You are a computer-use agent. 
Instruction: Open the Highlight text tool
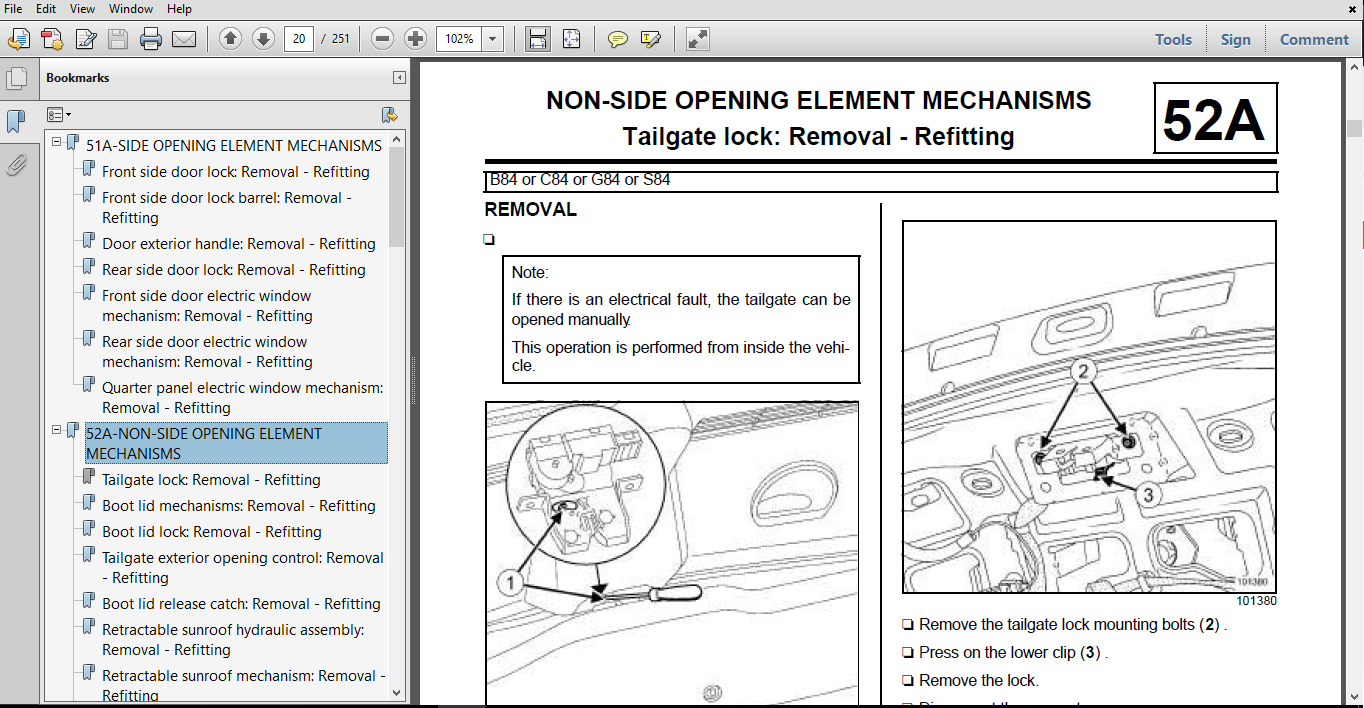click(x=650, y=39)
